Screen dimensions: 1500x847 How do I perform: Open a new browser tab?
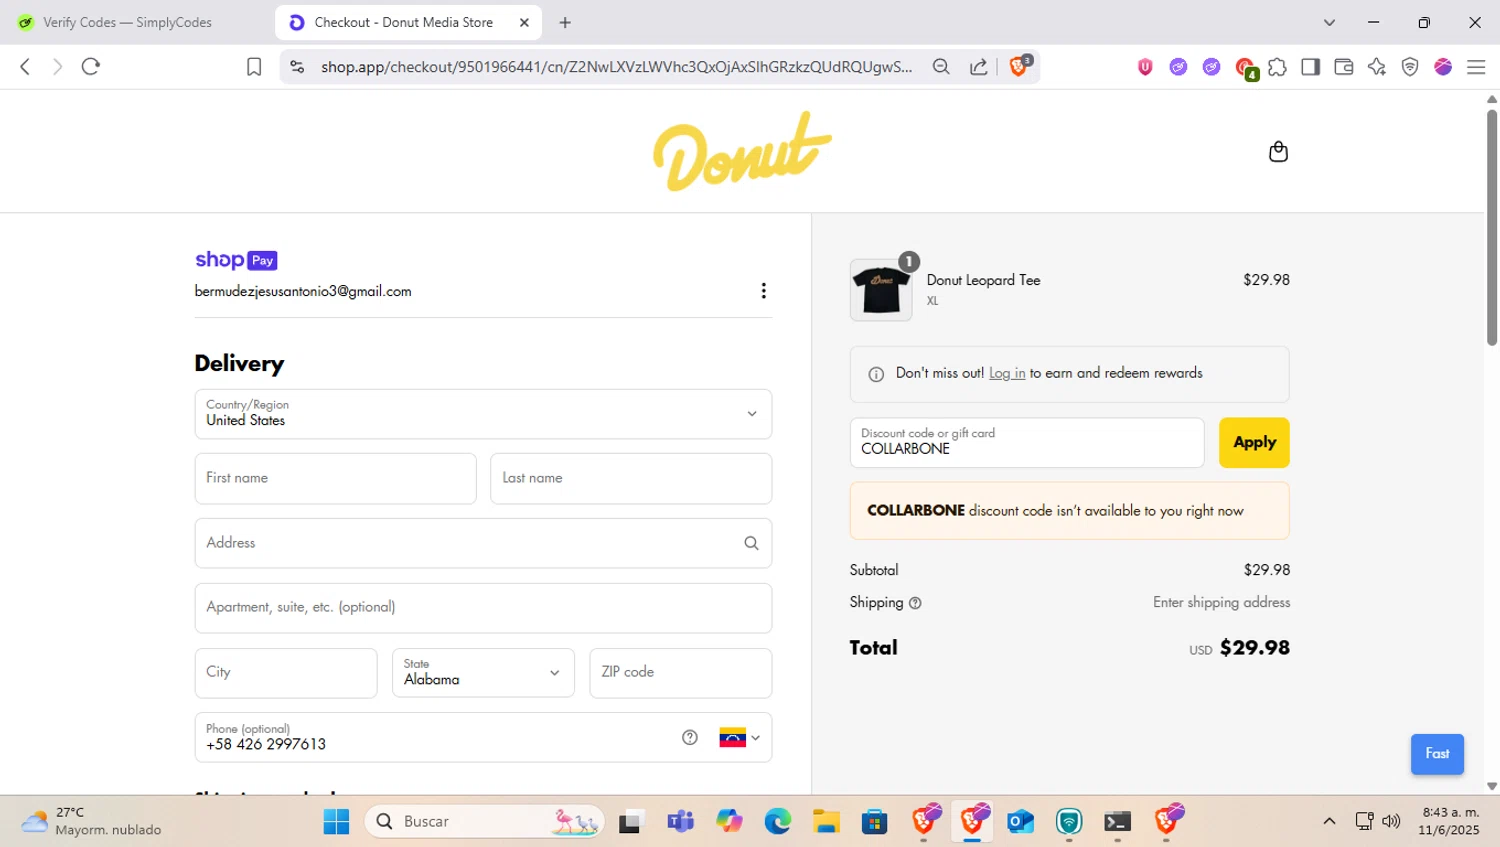click(565, 22)
